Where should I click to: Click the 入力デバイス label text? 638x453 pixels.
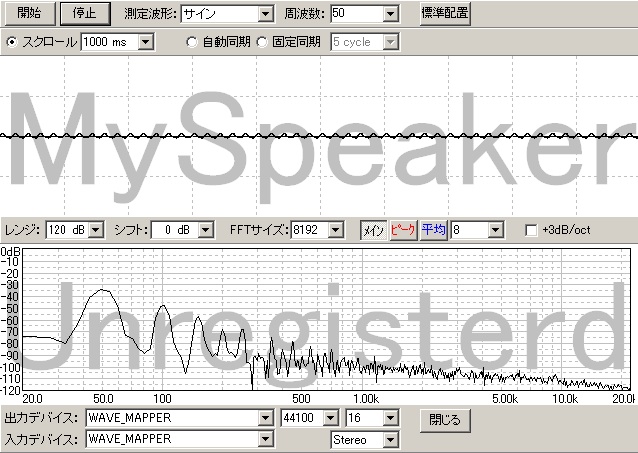[41, 439]
